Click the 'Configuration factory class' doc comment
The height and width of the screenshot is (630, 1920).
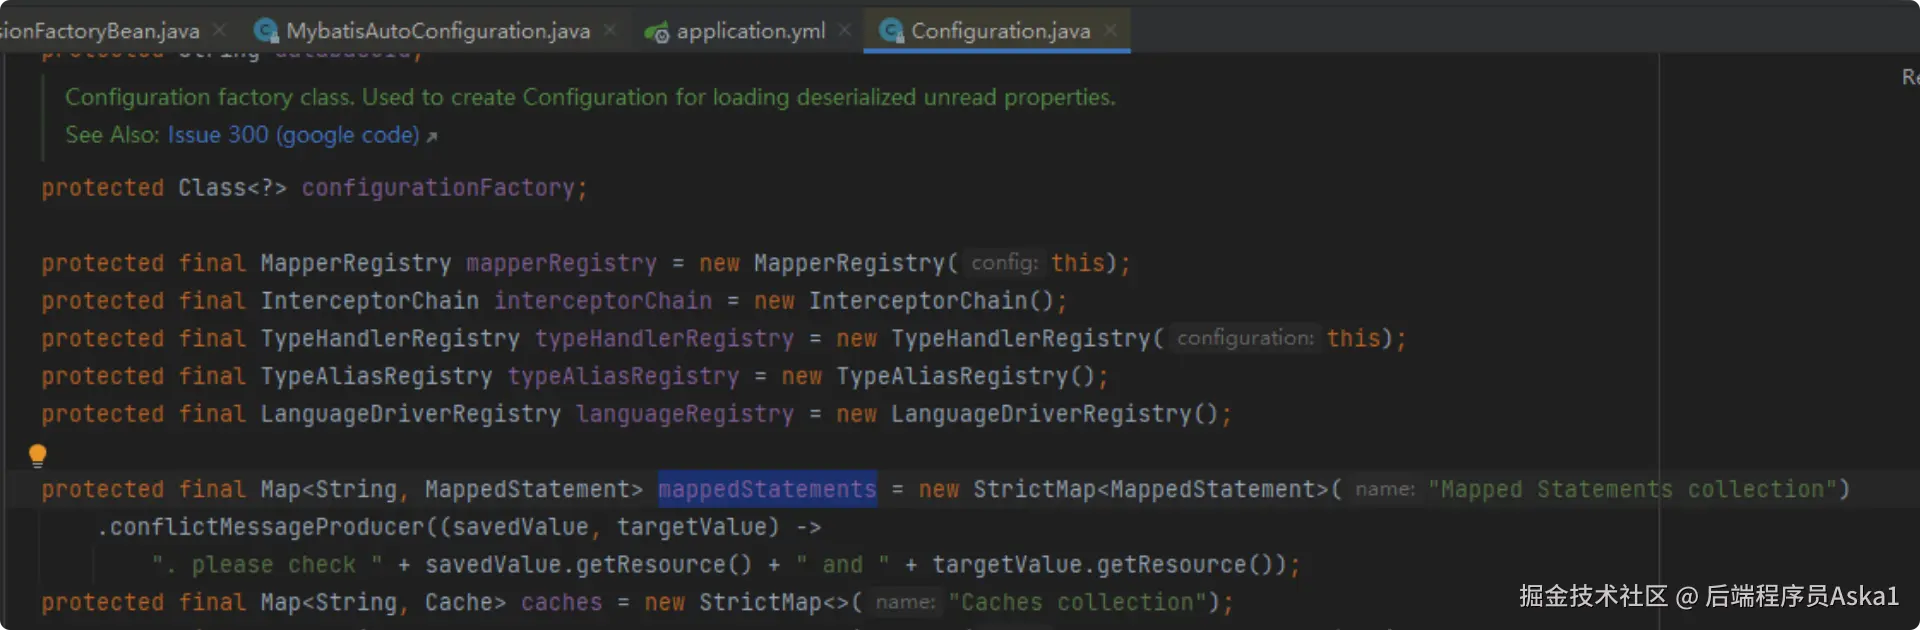click(590, 98)
